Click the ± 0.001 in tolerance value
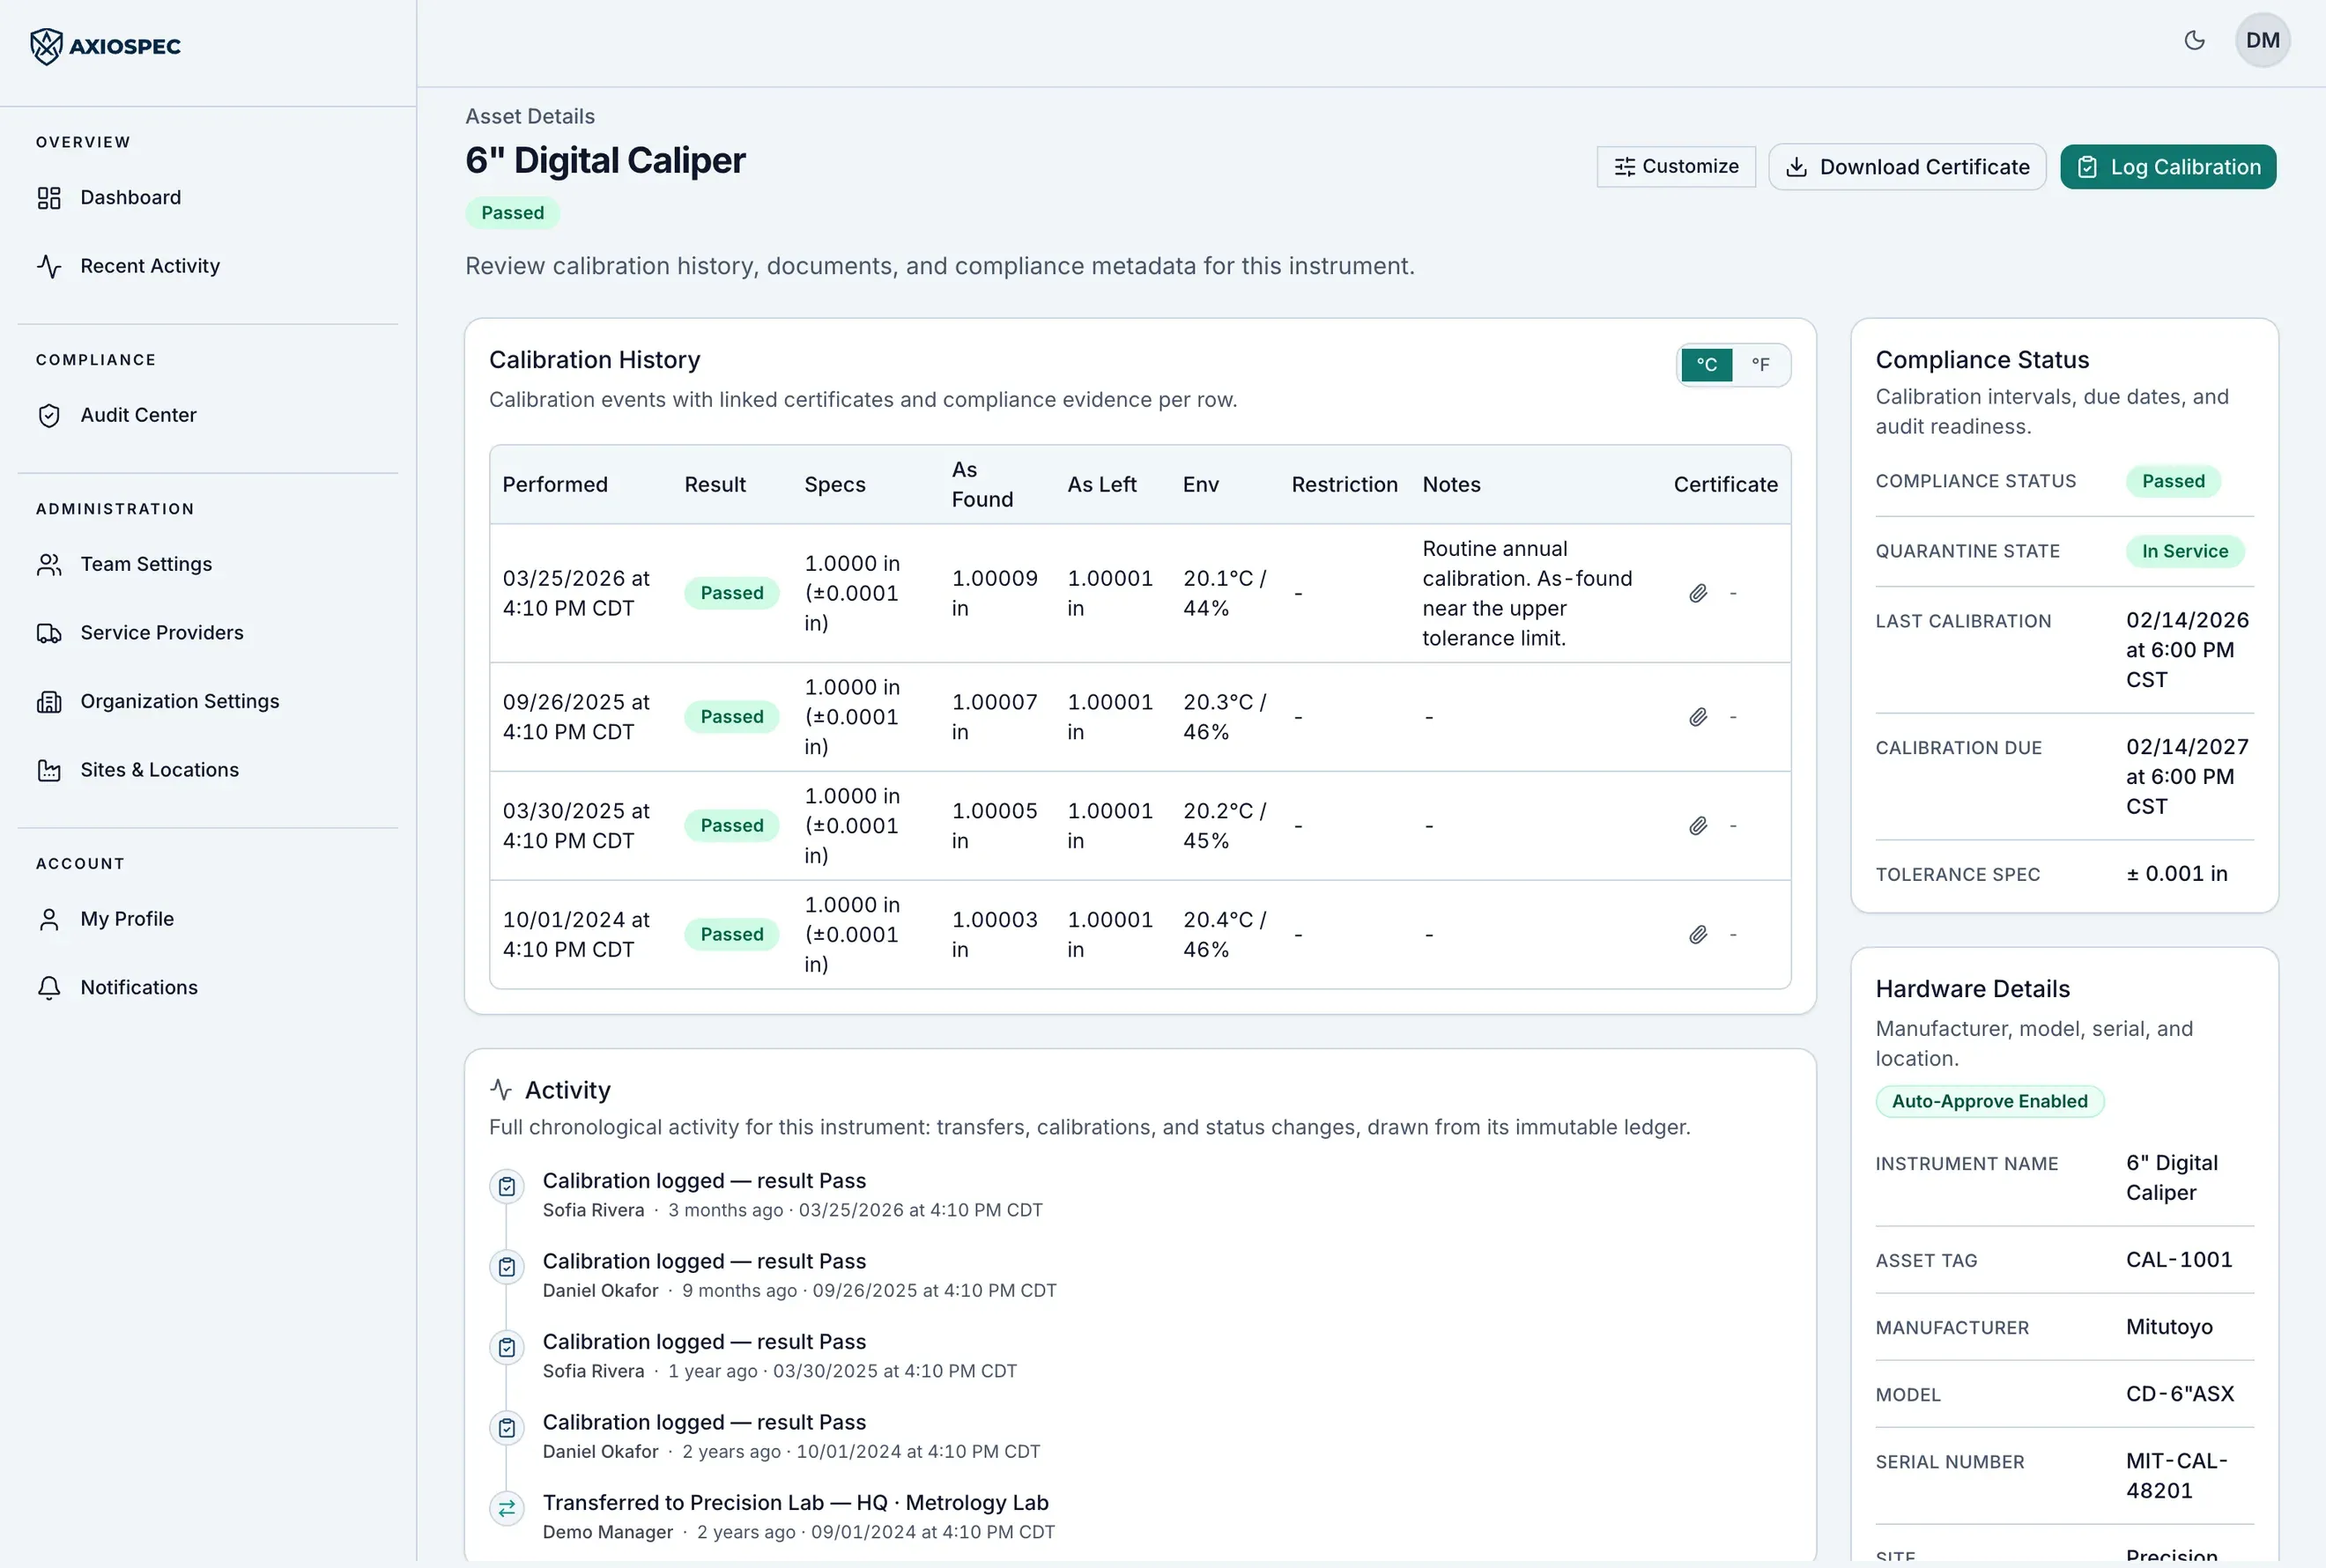 click(2176, 874)
